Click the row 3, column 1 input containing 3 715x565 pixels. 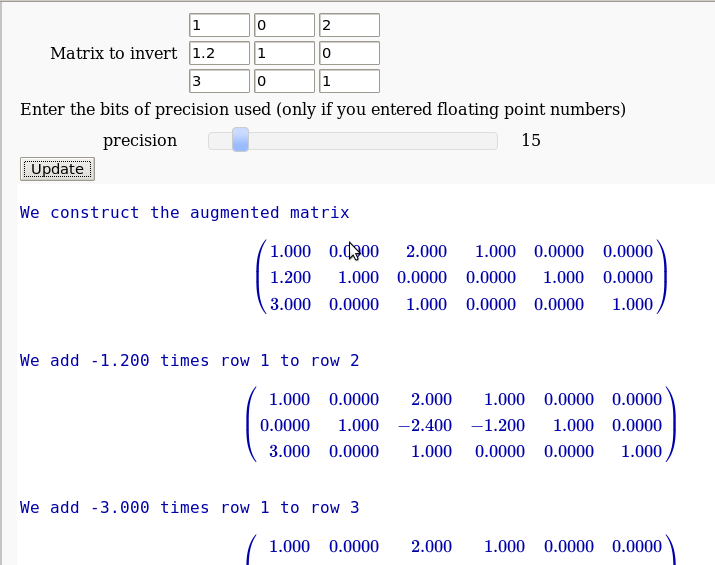[x=219, y=81]
